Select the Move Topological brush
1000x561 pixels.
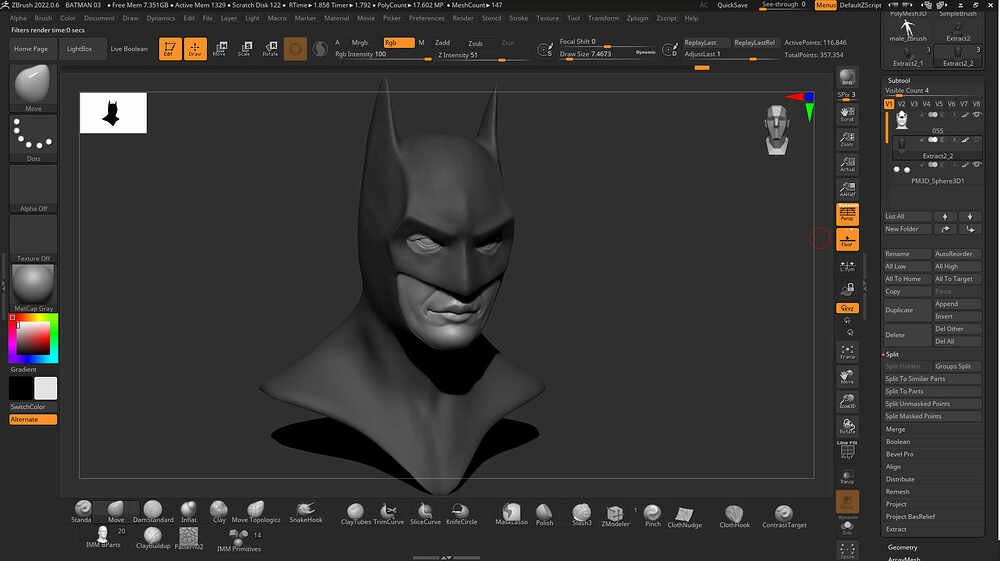pyautogui.click(x=256, y=513)
